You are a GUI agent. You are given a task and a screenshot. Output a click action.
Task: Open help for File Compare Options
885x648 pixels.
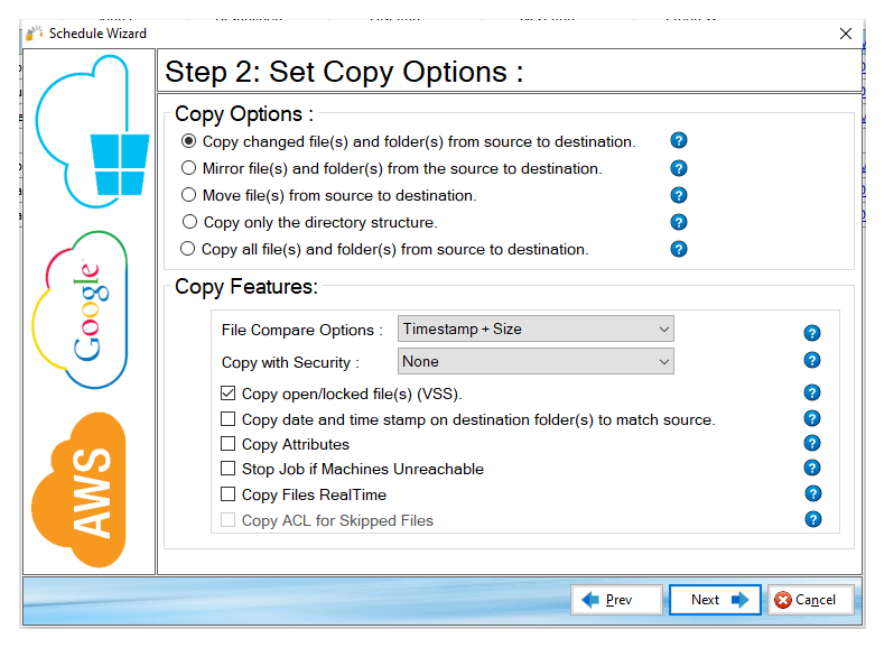coord(812,333)
